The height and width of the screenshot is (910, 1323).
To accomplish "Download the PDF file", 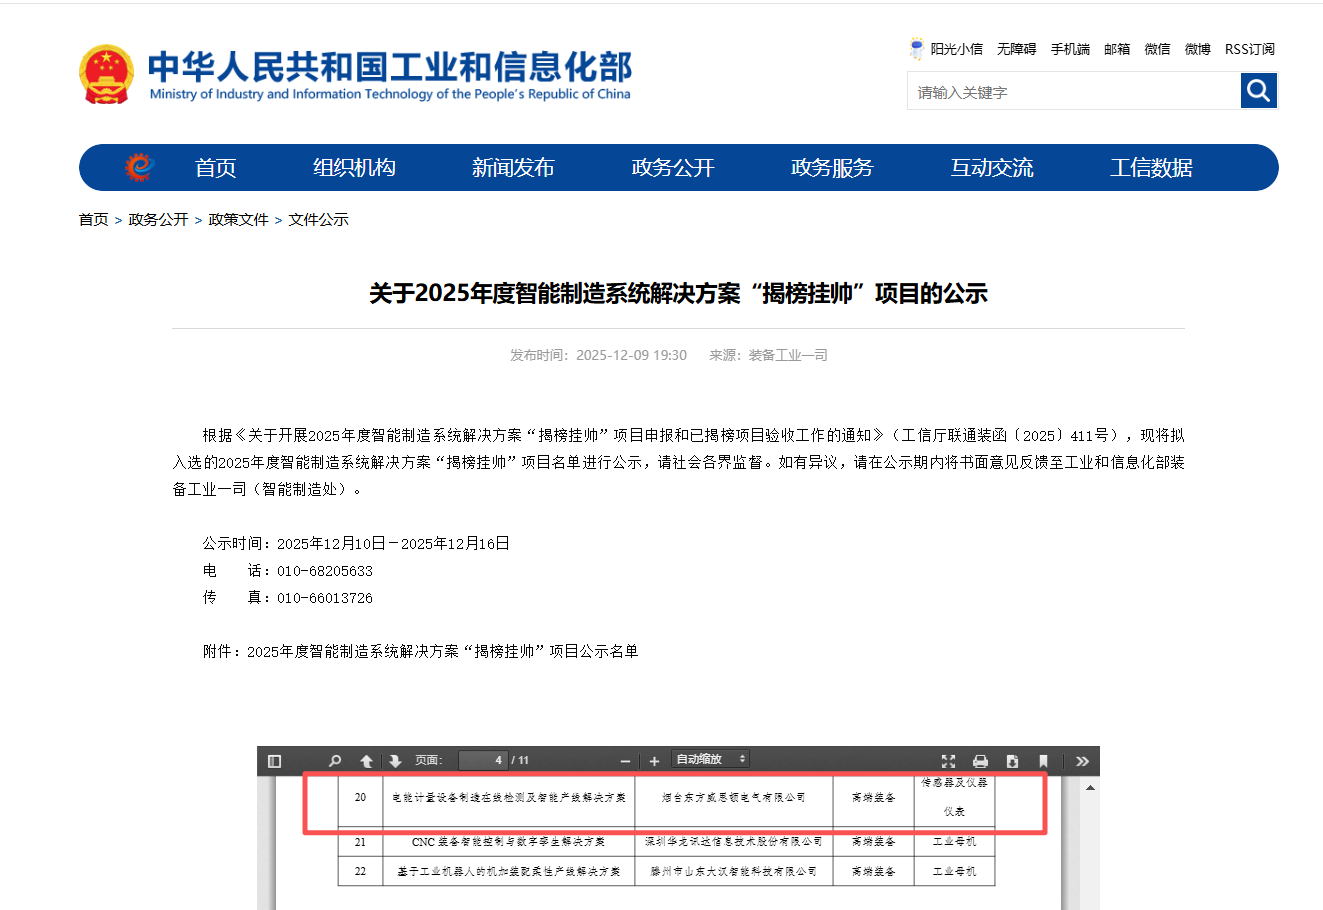I will pyautogui.click(x=1012, y=761).
